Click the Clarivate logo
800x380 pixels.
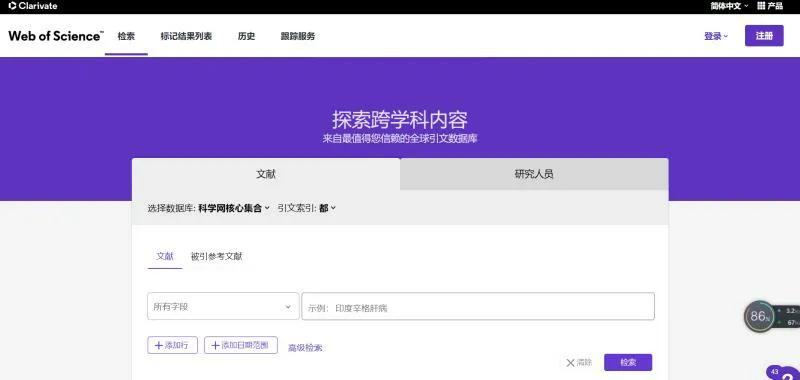tap(33, 6)
